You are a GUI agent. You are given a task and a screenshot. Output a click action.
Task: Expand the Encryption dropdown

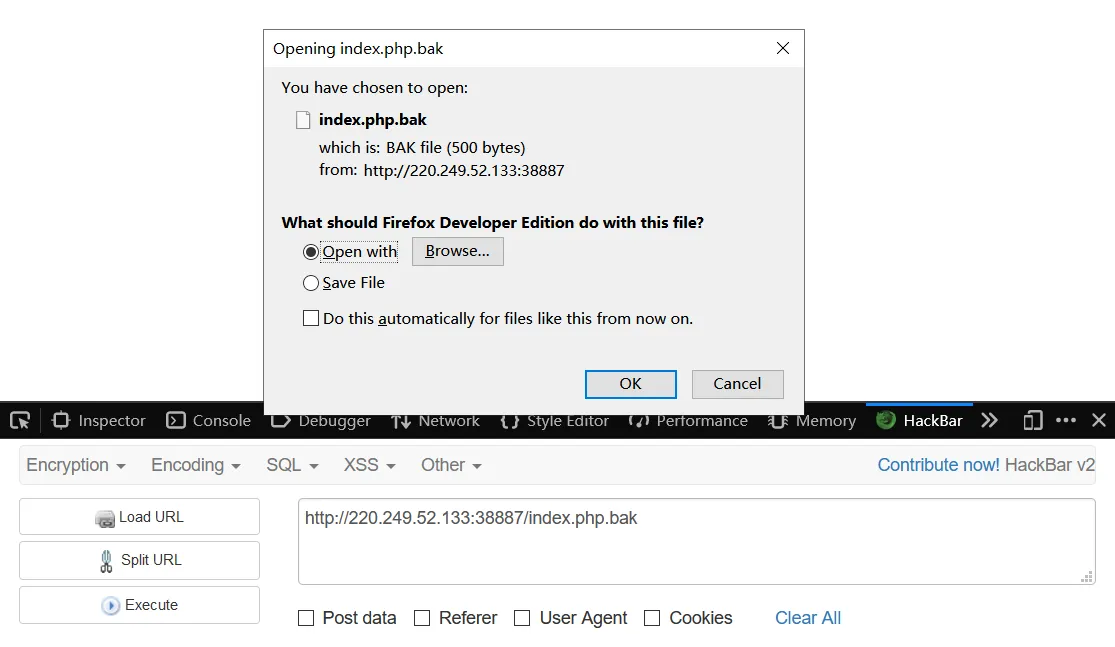(x=76, y=465)
